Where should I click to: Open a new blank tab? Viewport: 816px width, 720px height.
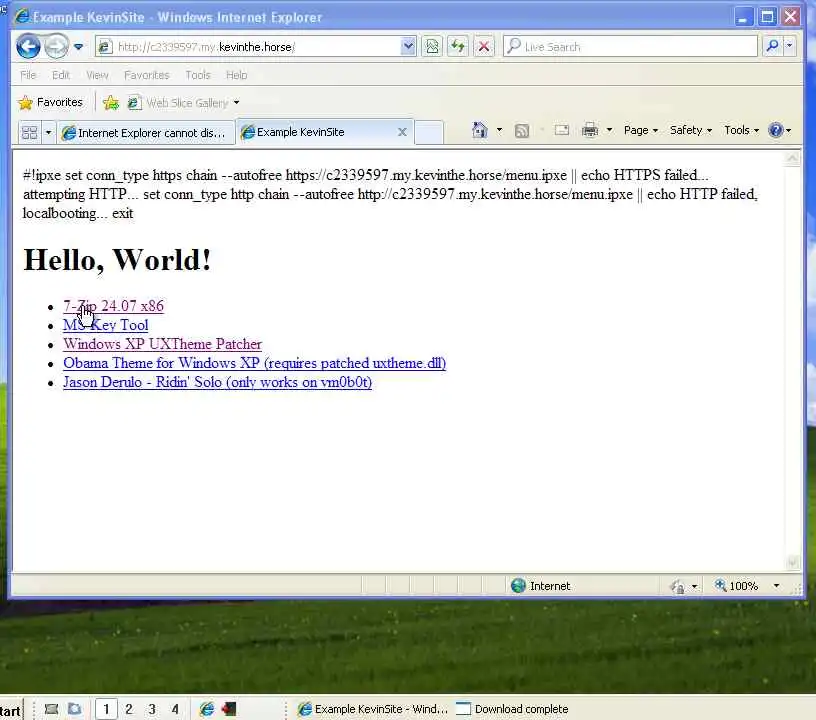coord(429,132)
